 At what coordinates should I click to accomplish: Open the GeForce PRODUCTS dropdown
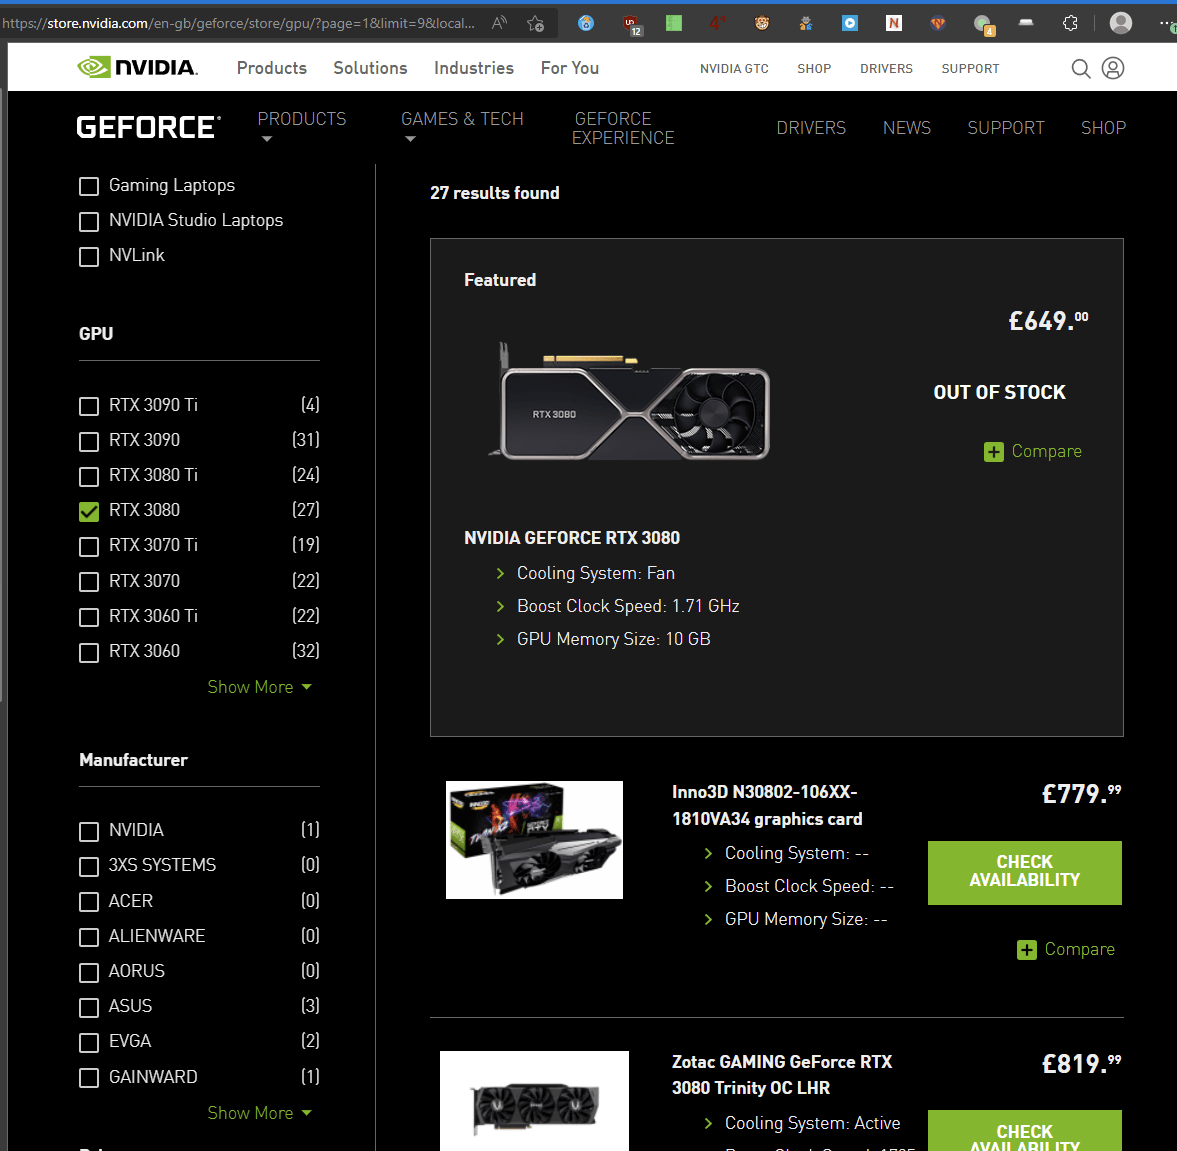pyautogui.click(x=302, y=126)
